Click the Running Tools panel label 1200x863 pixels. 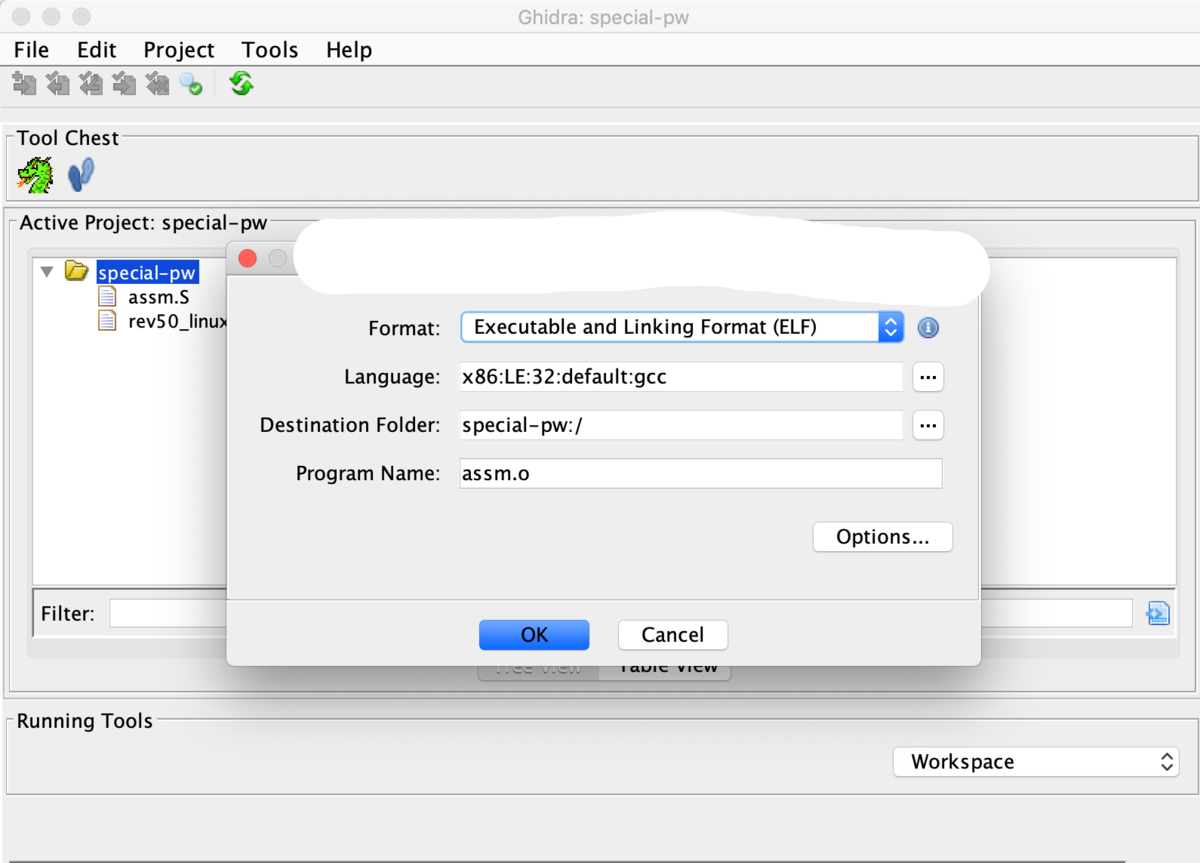click(x=85, y=721)
